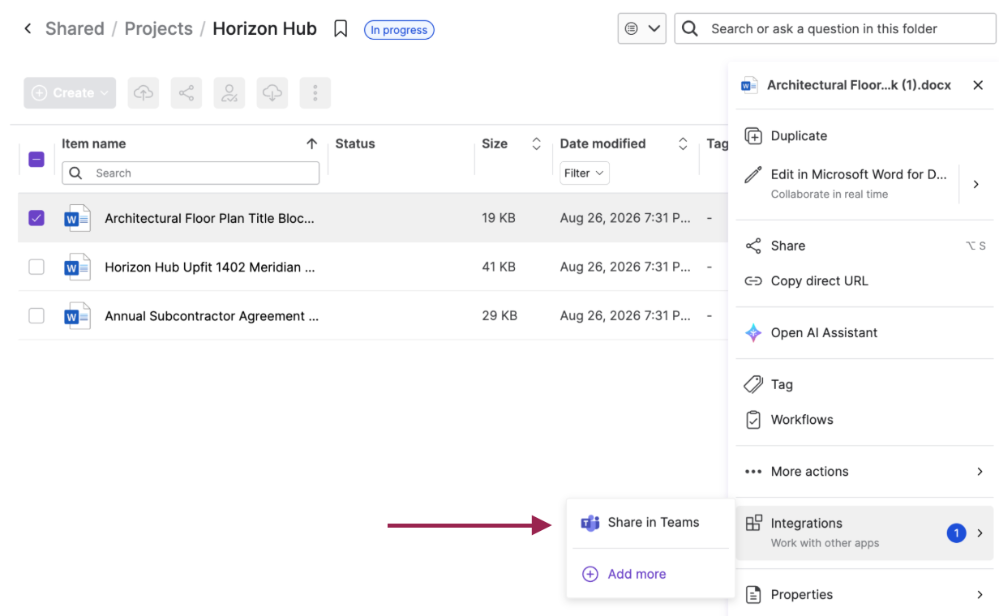Screen dimensions: 999x616
Task: Click the Annual Subcontractor Agreement Word icon
Action: click(x=77, y=316)
